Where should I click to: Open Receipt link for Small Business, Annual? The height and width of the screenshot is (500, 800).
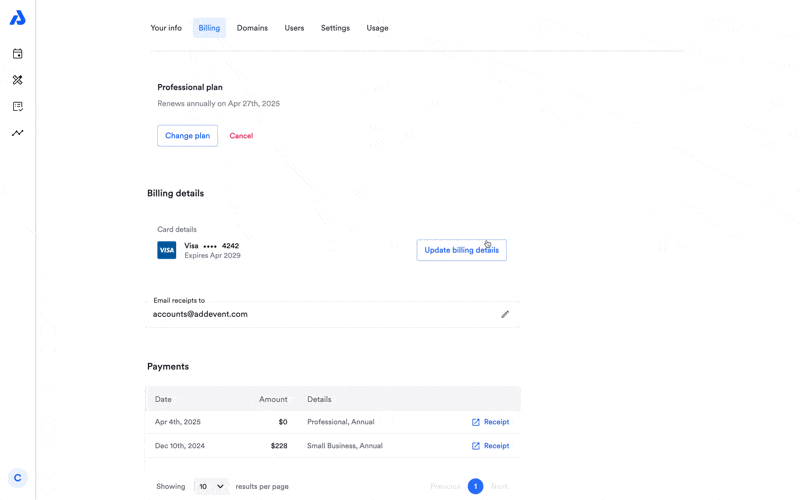point(496,446)
